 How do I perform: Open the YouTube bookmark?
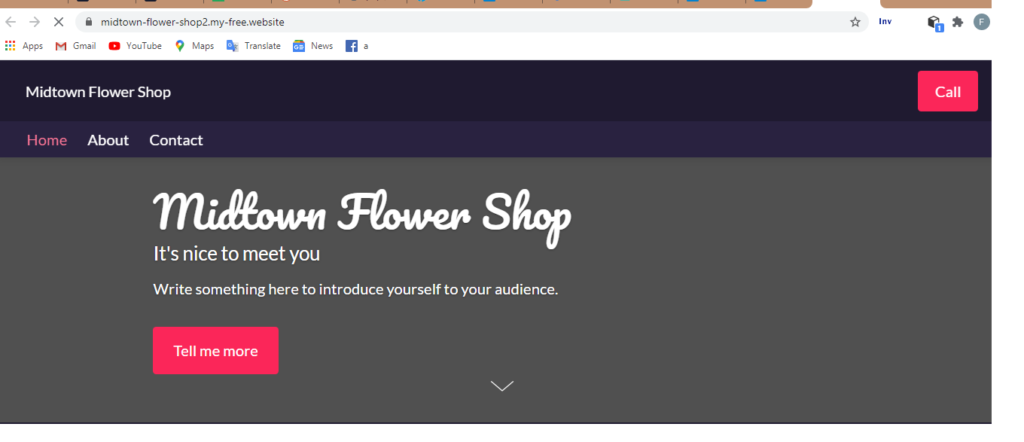(135, 46)
